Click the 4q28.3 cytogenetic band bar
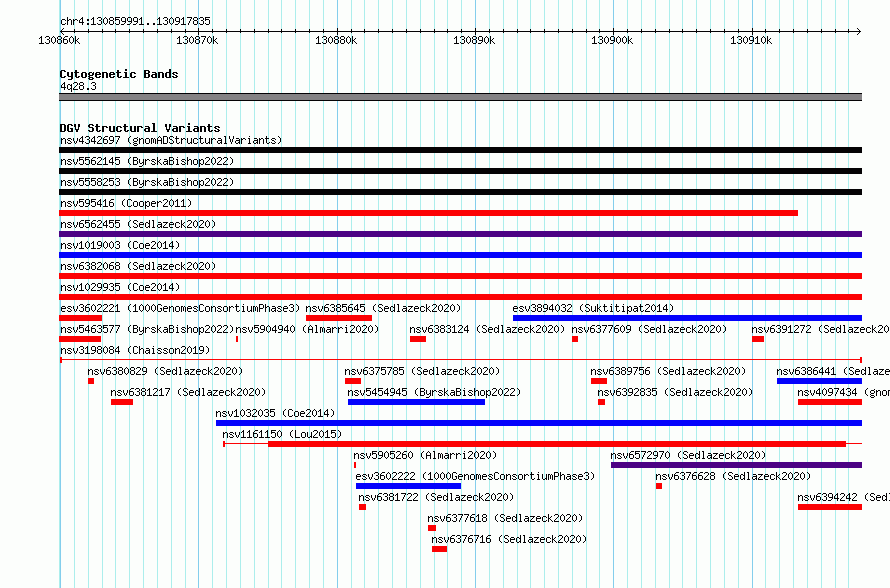The width and height of the screenshot is (890, 588). pos(460,97)
